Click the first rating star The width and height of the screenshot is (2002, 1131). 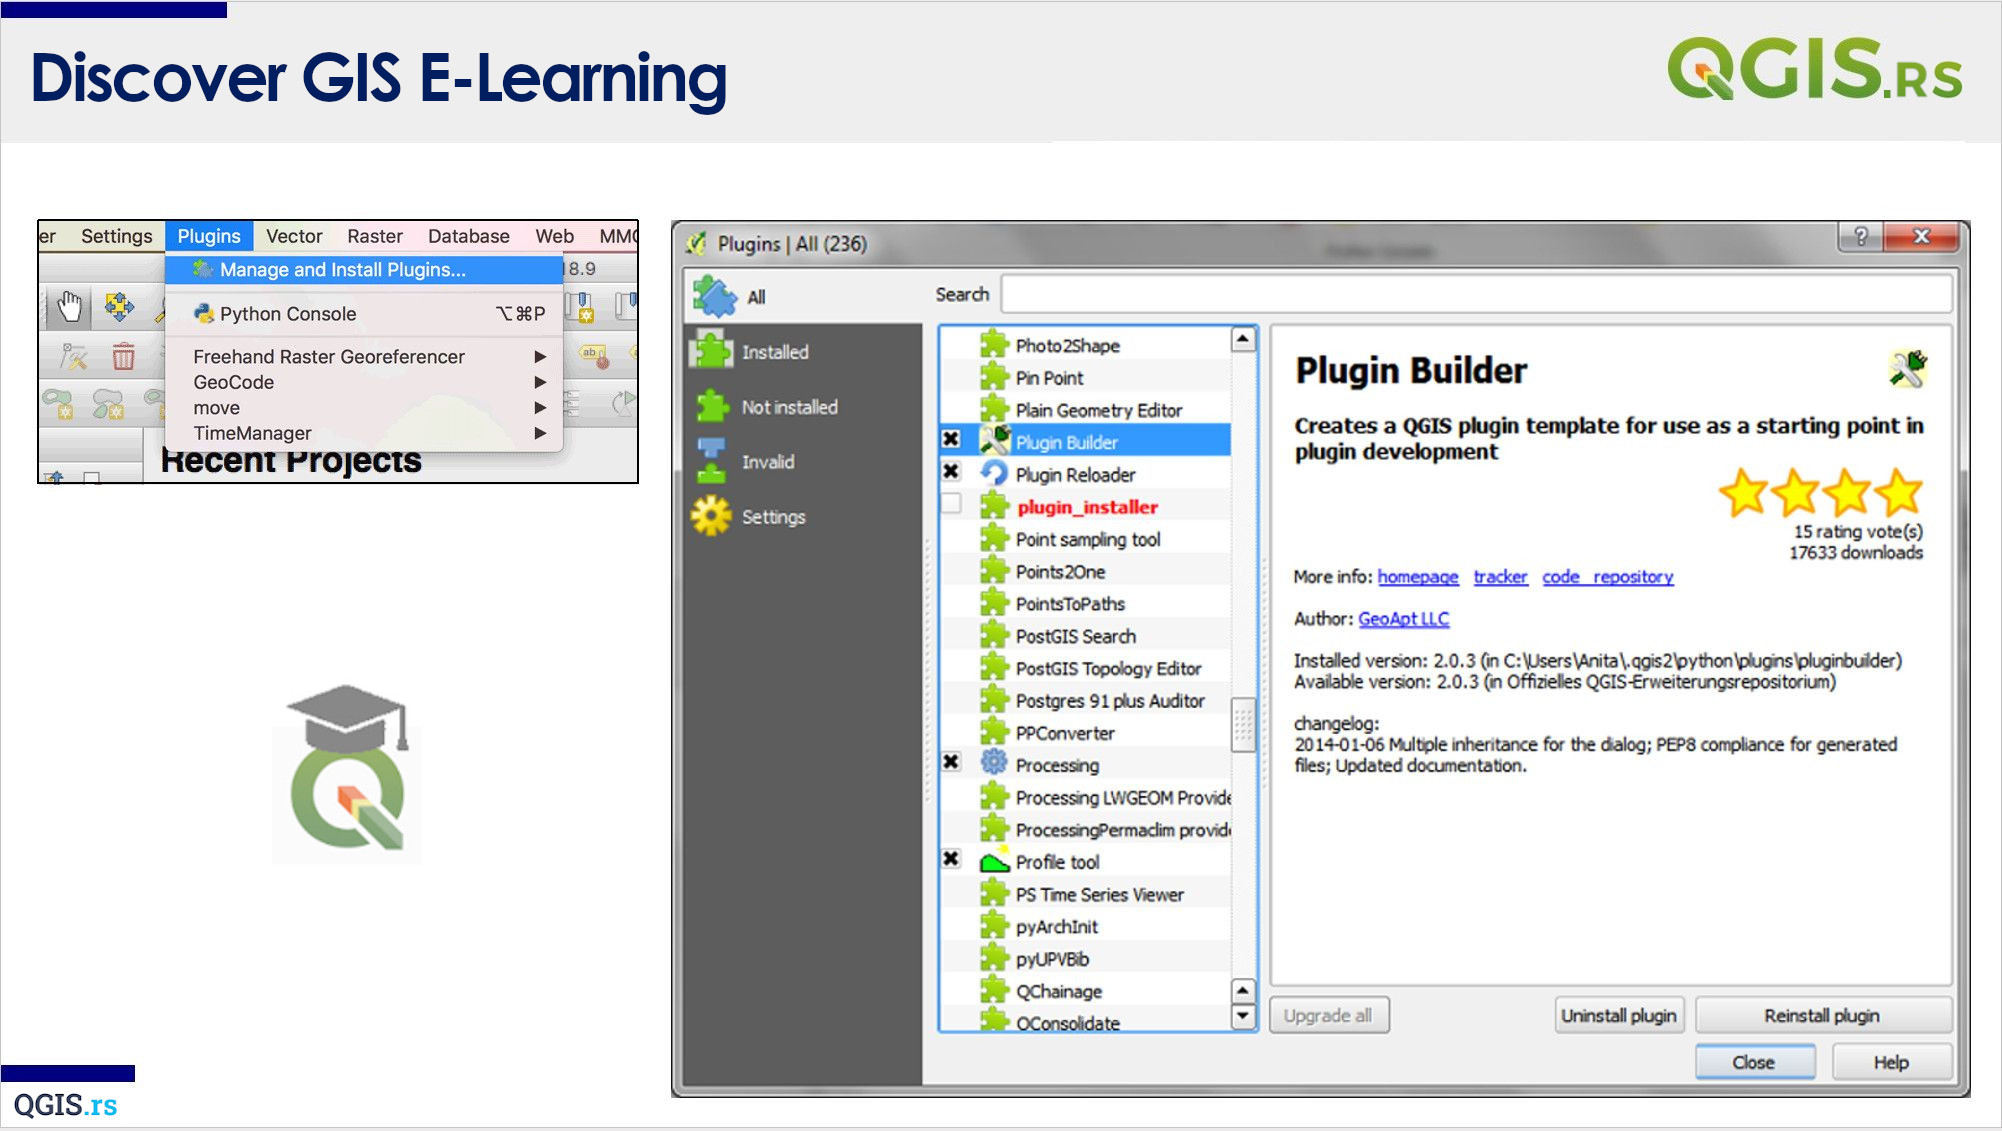[x=1743, y=492]
